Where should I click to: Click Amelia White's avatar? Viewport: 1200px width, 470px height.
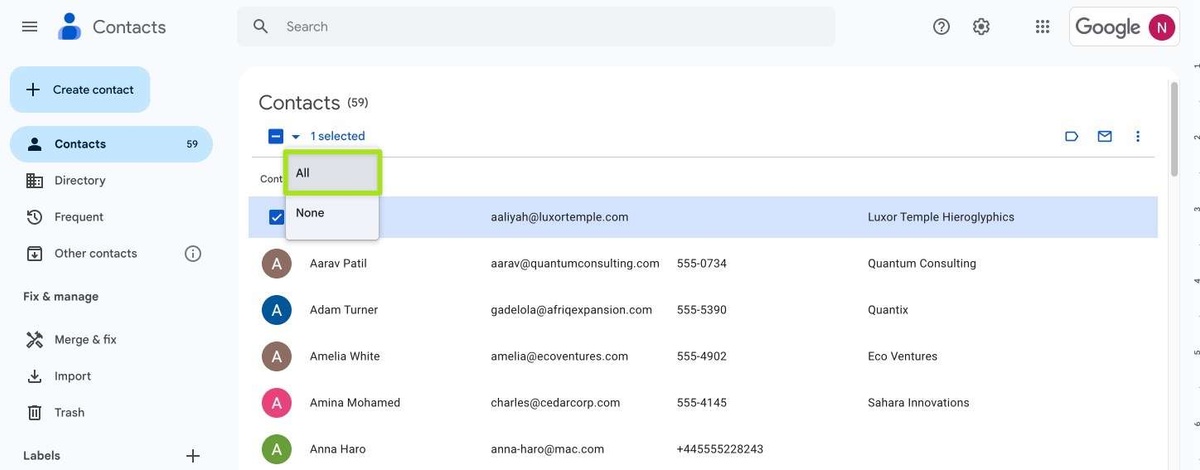coord(277,356)
